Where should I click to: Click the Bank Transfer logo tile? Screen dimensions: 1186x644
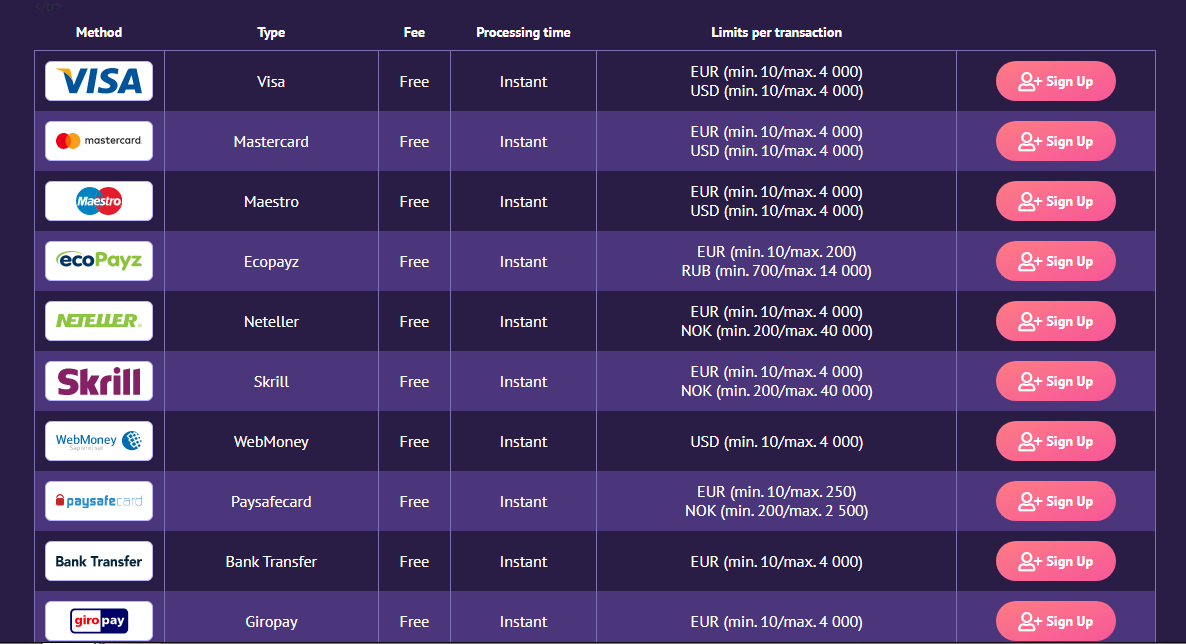pos(98,561)
